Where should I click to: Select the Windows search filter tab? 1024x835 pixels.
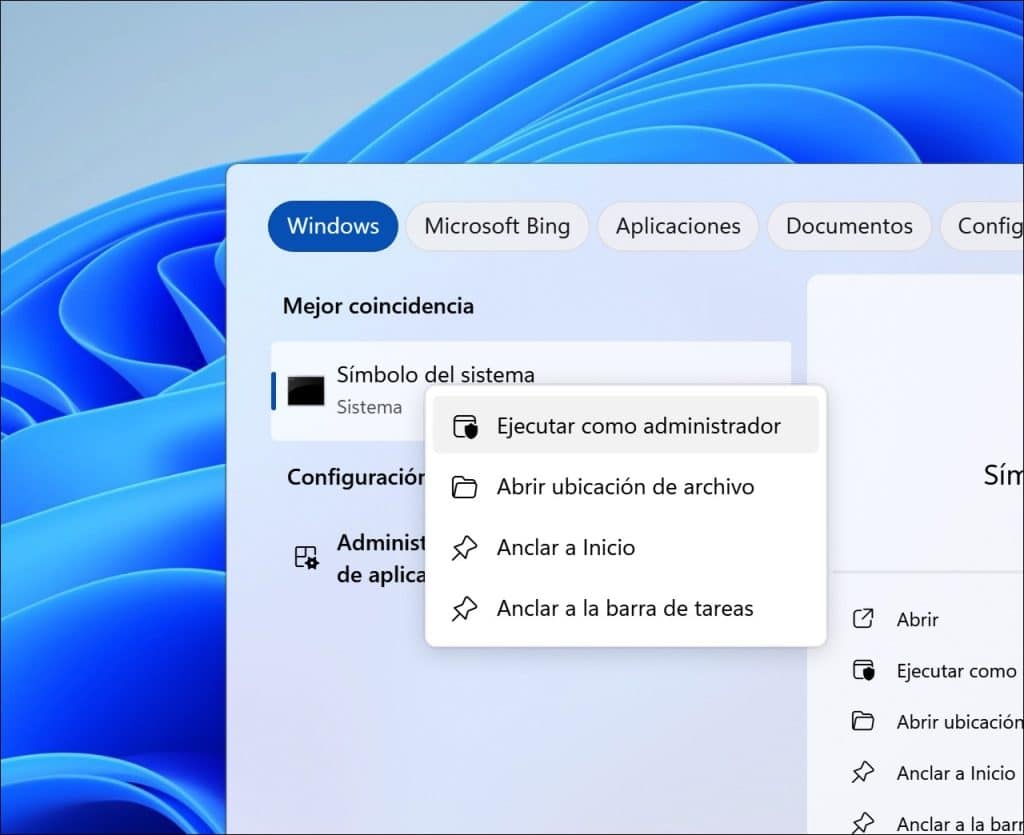(332, 226)
